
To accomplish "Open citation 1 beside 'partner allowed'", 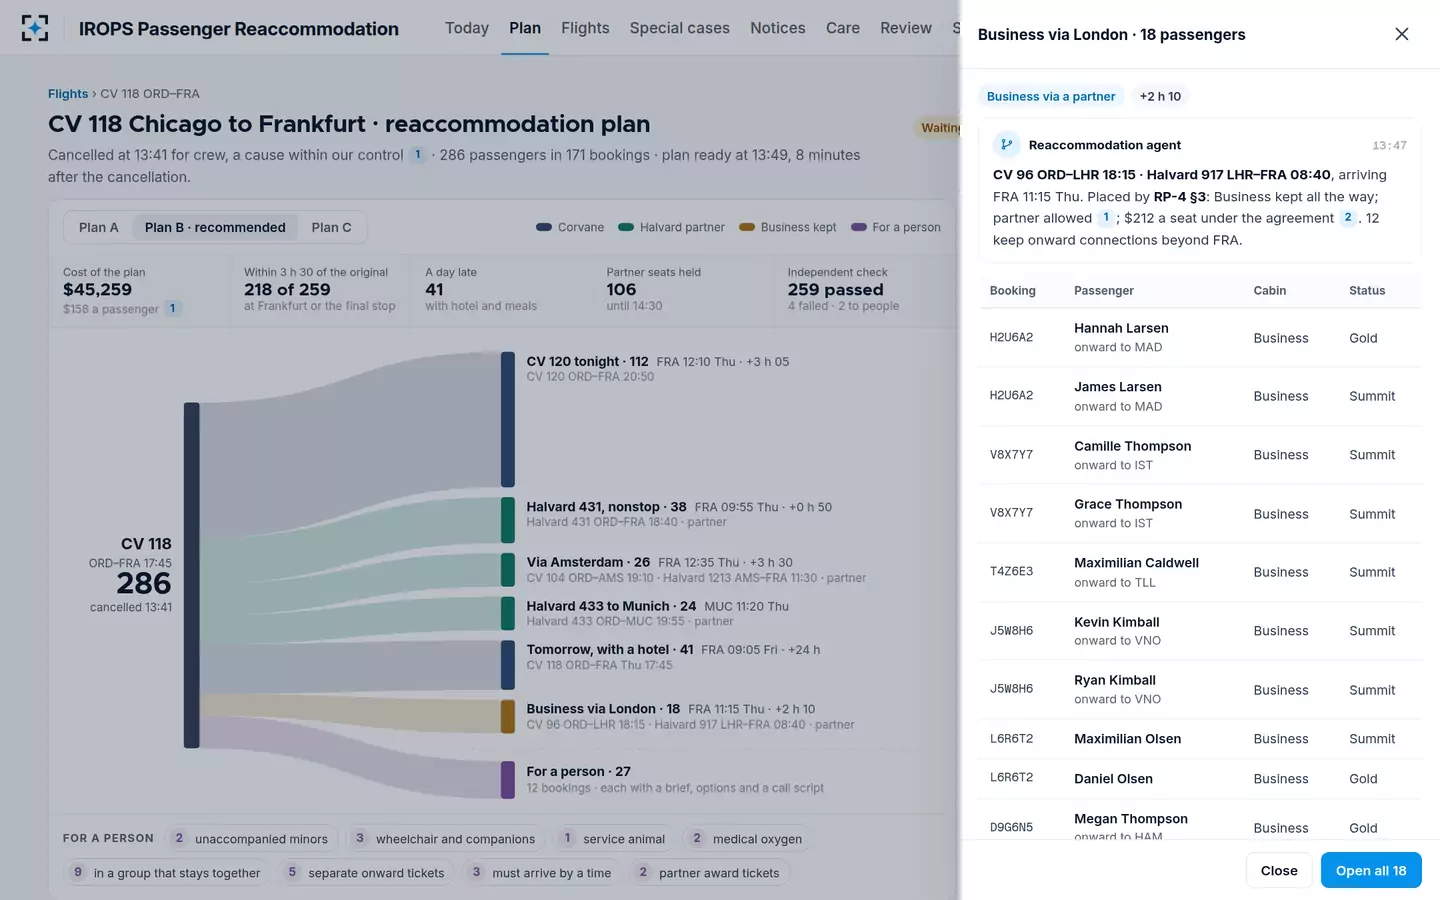I will (1106, 218).
